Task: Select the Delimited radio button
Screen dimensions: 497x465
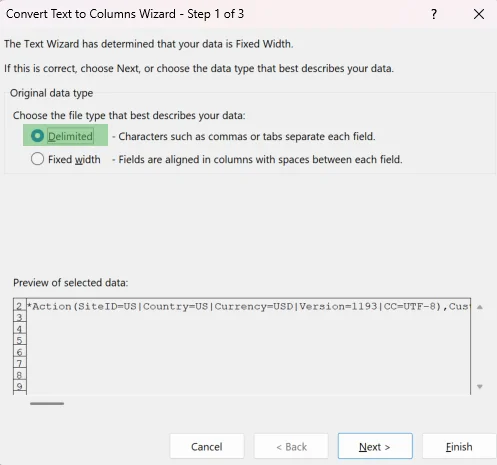Action: 37,136
